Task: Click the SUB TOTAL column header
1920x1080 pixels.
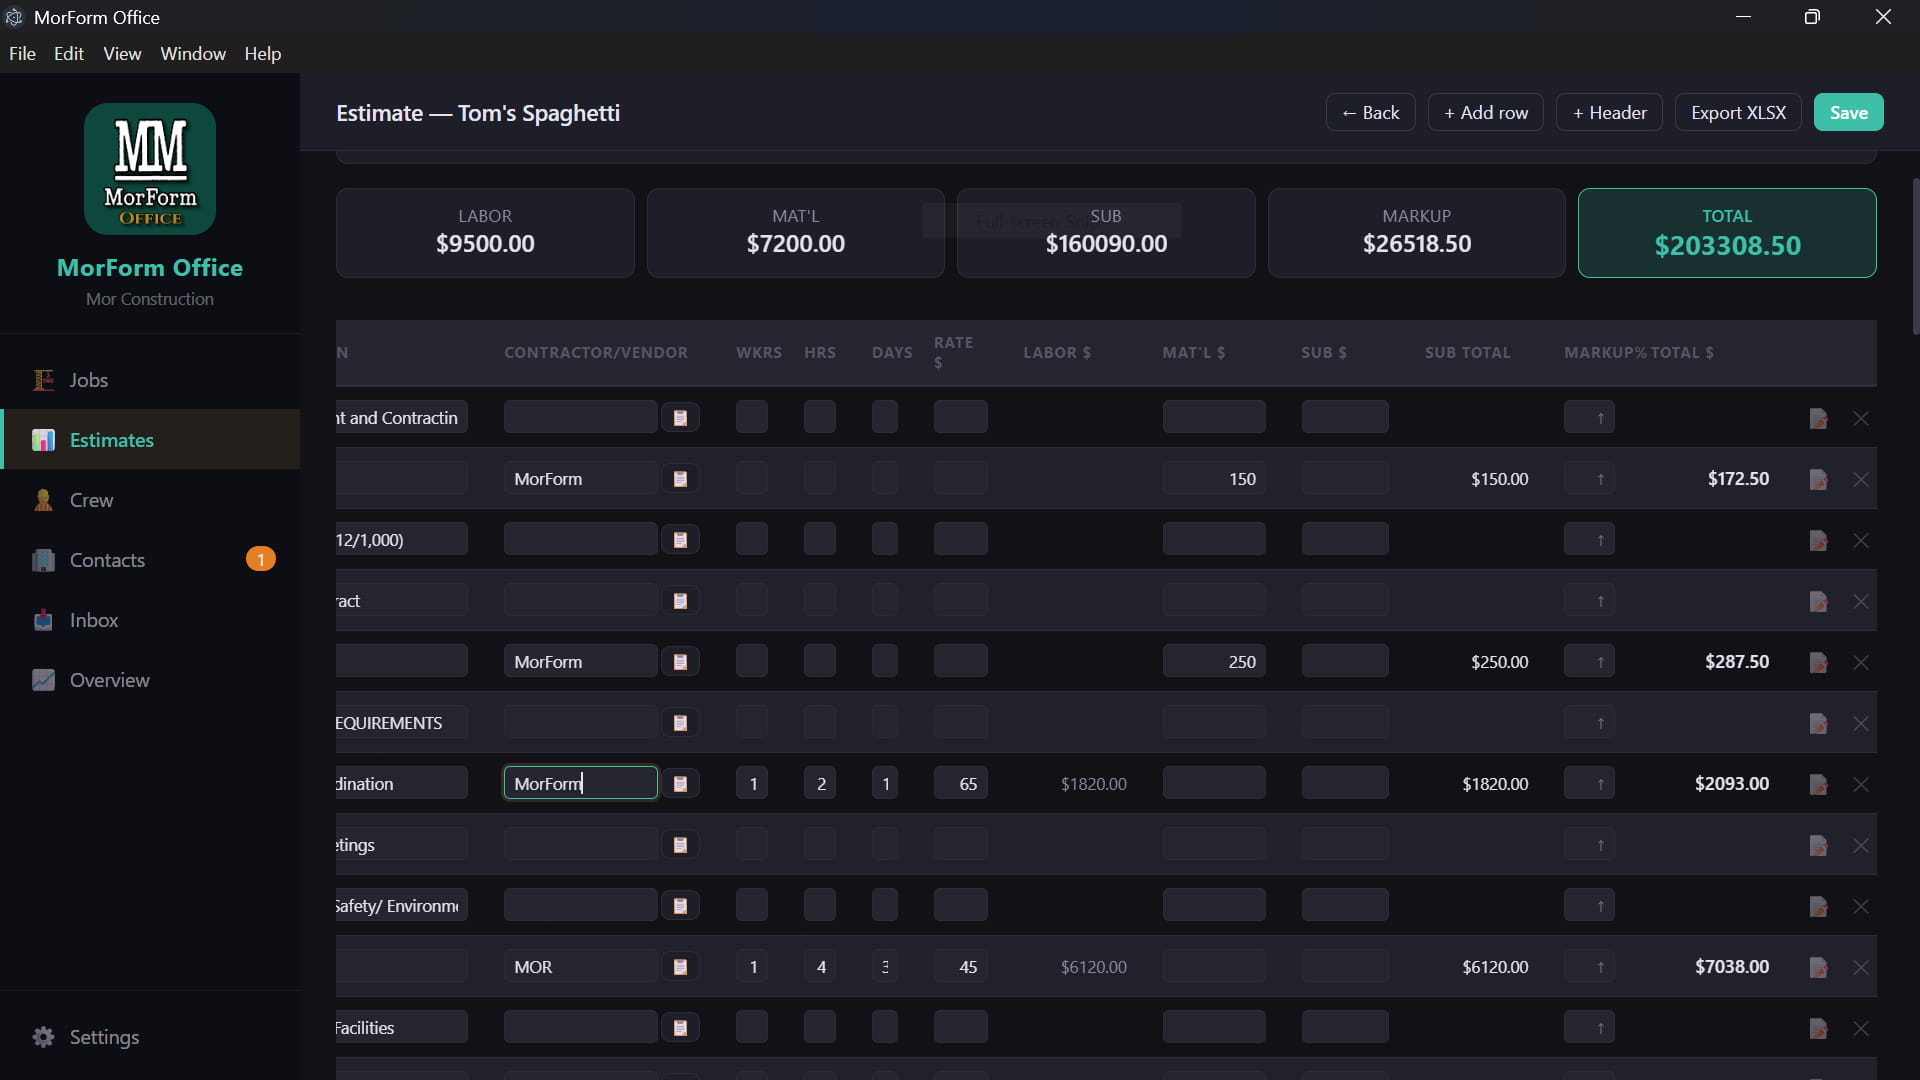Action: (x=1468, y=353)
